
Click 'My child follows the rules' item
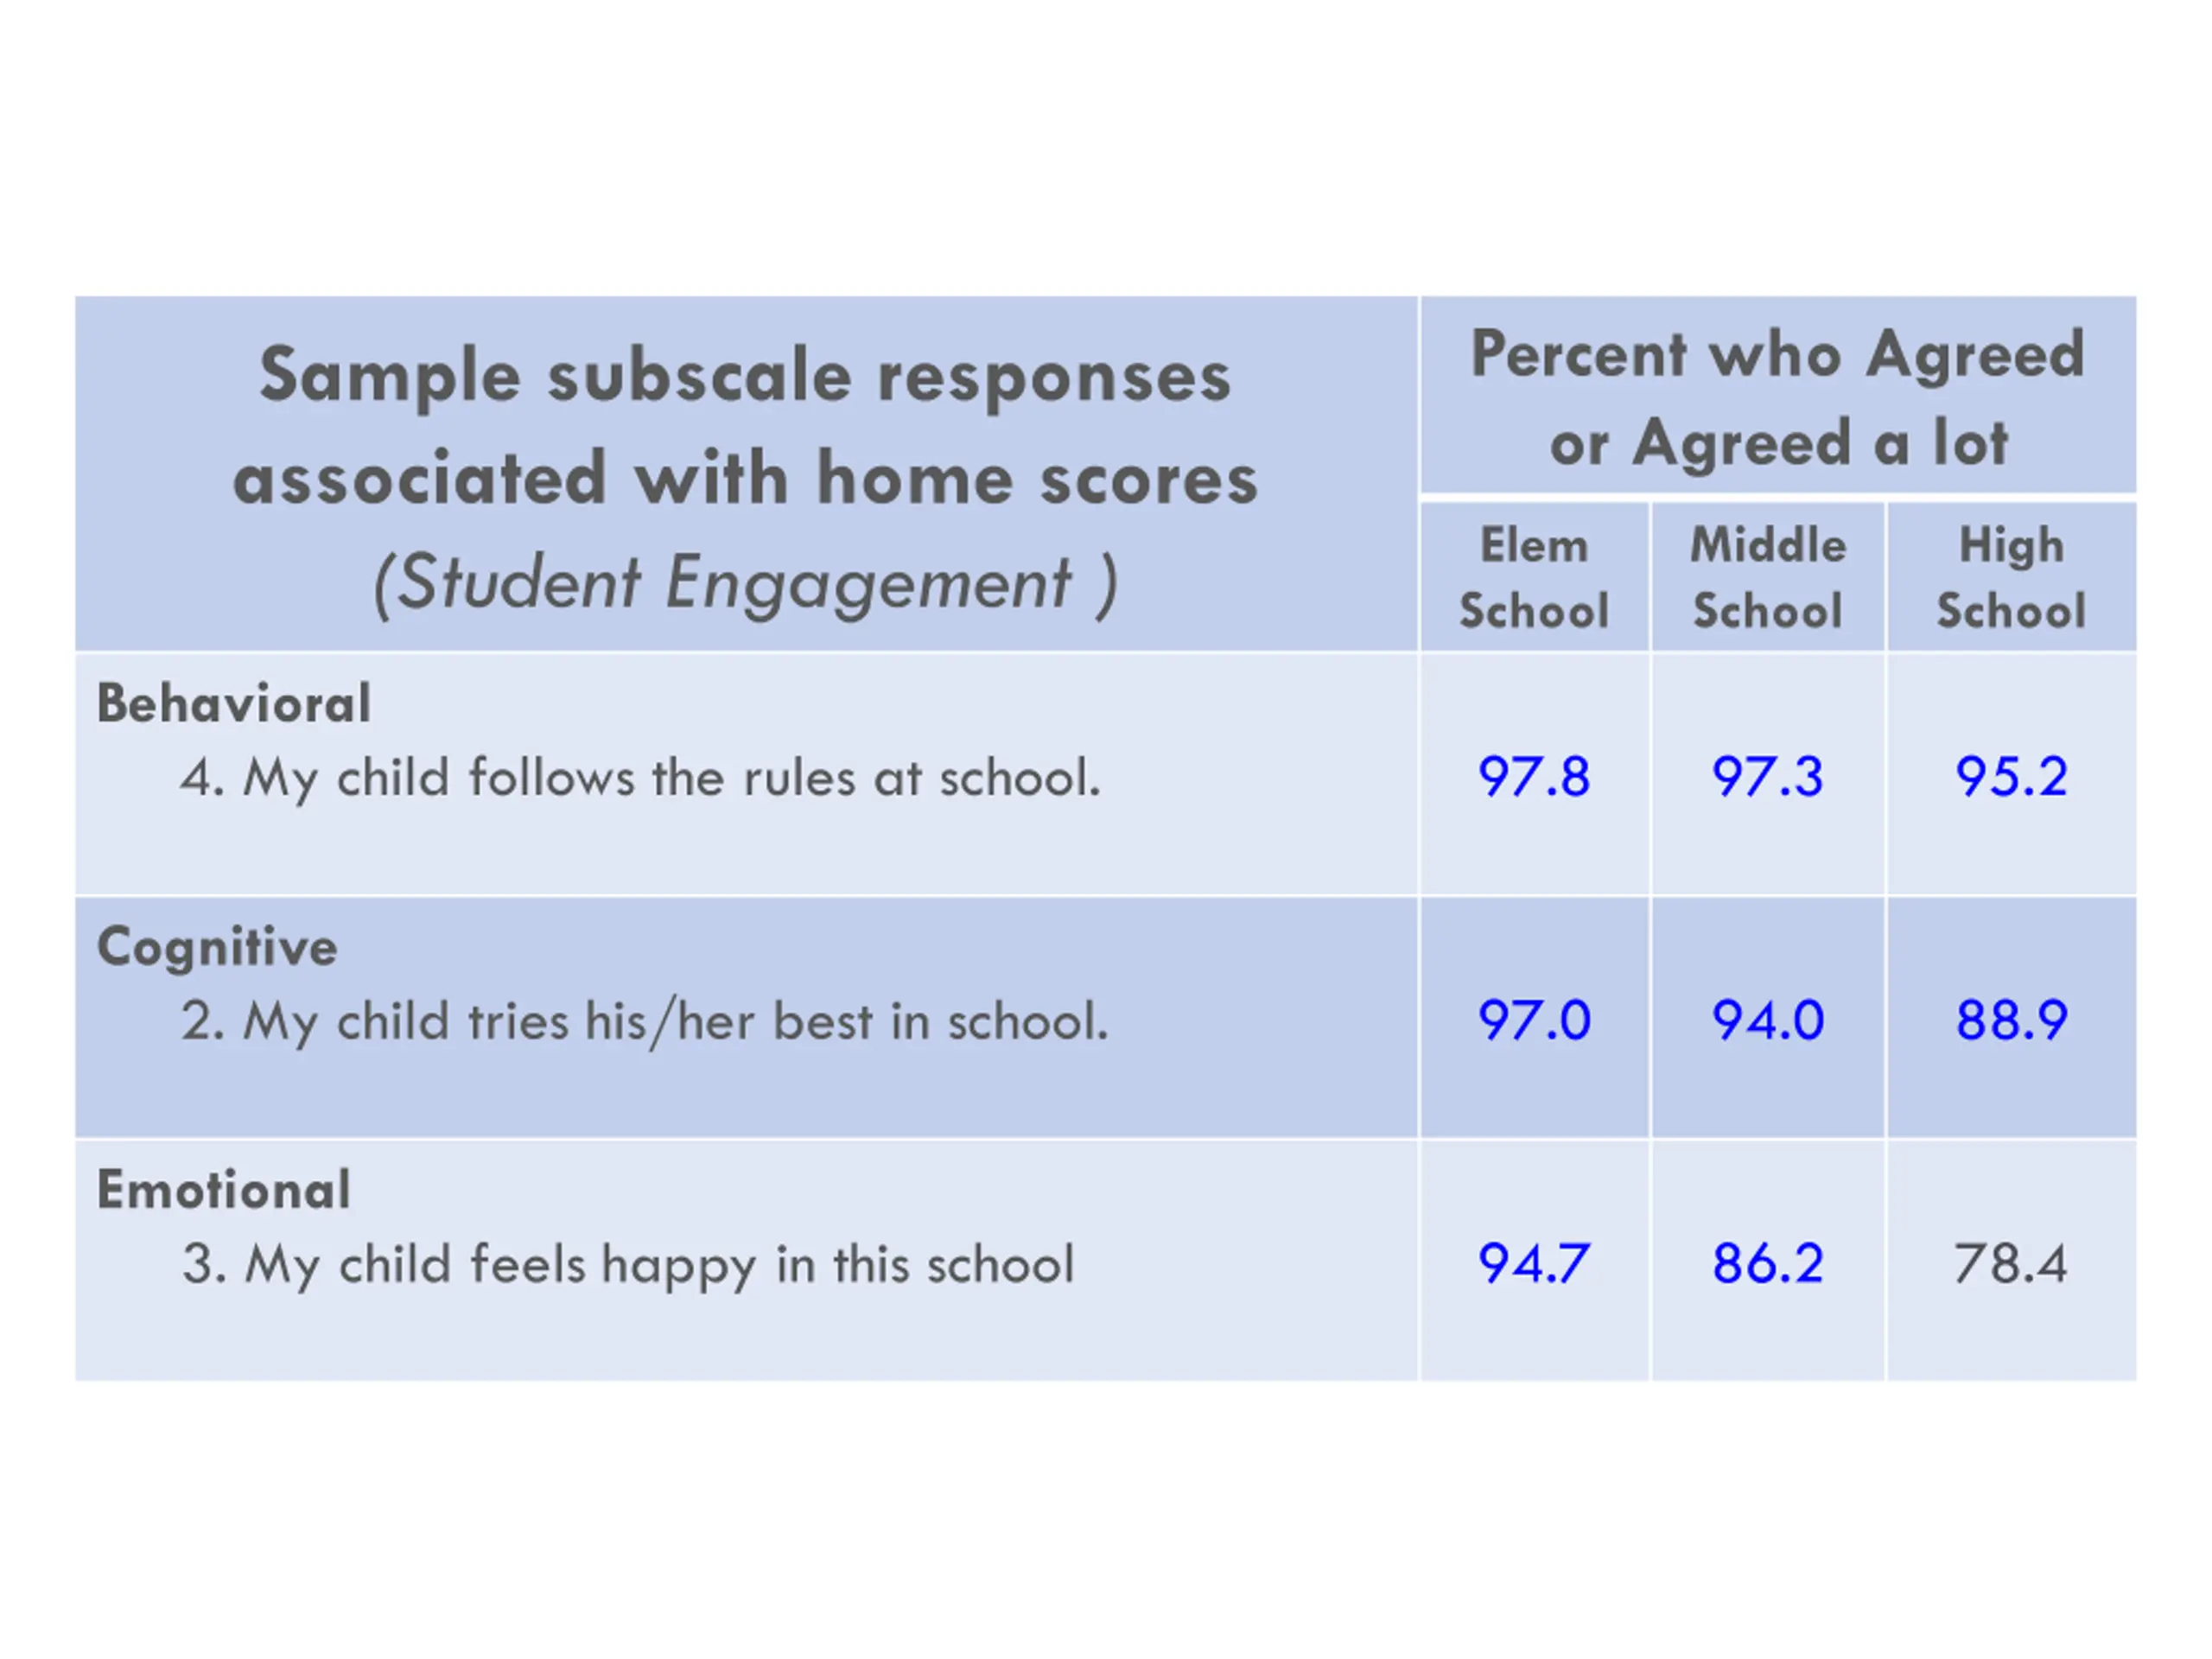pyautogui.click(x=640, y=778)
